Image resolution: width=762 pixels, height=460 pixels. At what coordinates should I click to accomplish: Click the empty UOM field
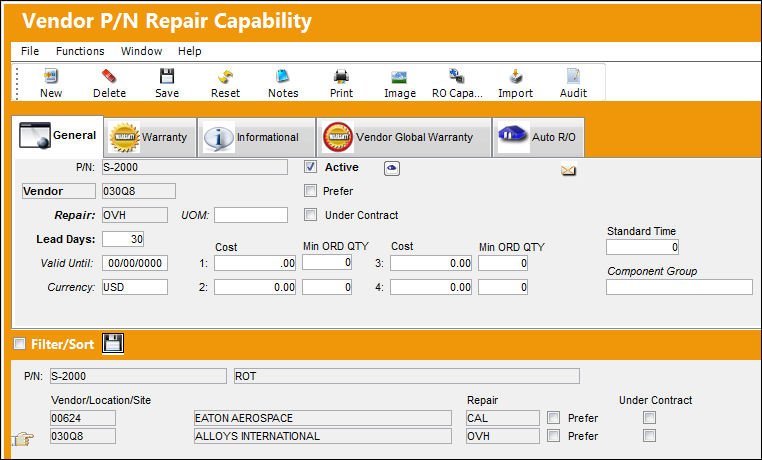point(251,215)
